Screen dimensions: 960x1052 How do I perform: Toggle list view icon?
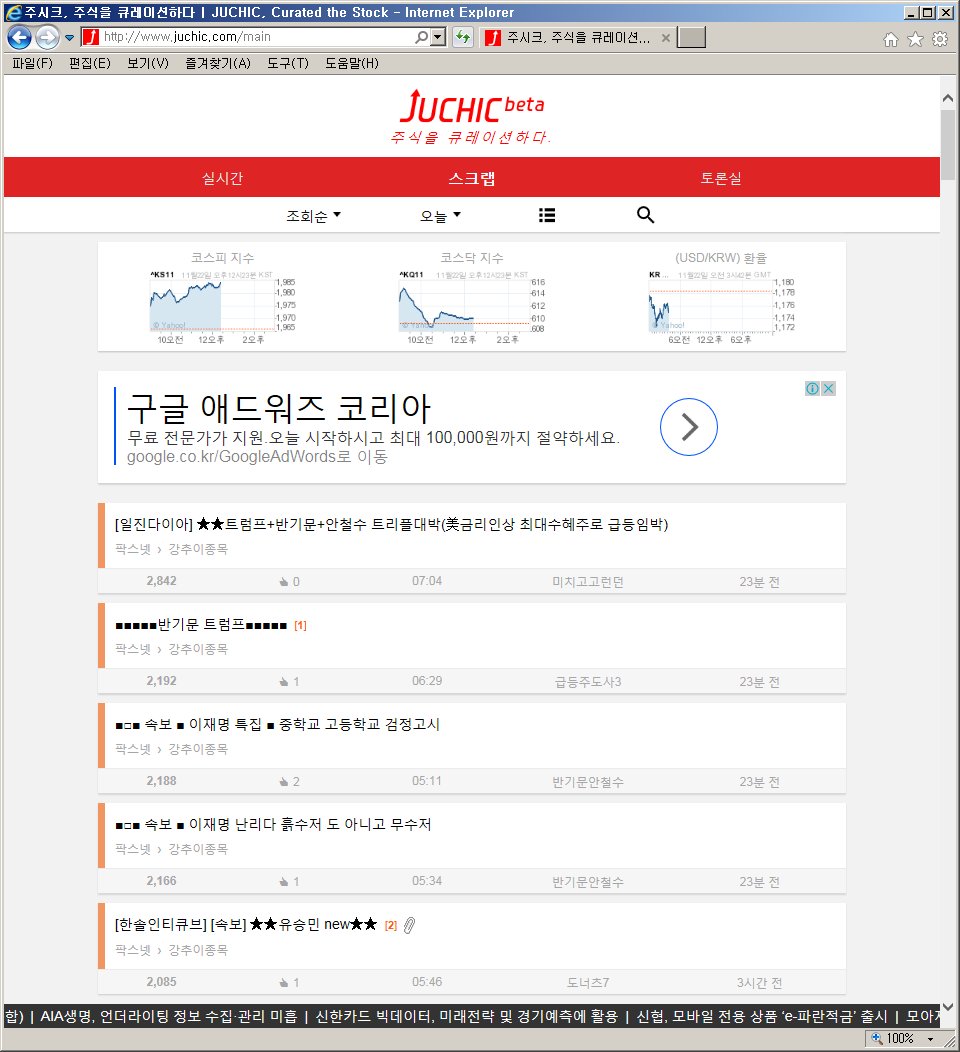point(547,215)
